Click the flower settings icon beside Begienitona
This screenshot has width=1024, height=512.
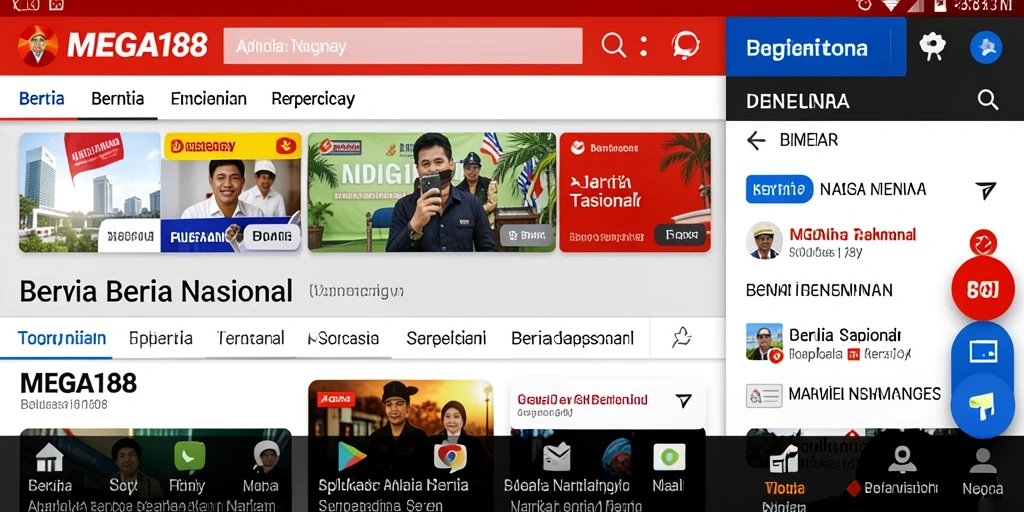tap(933, 46)
